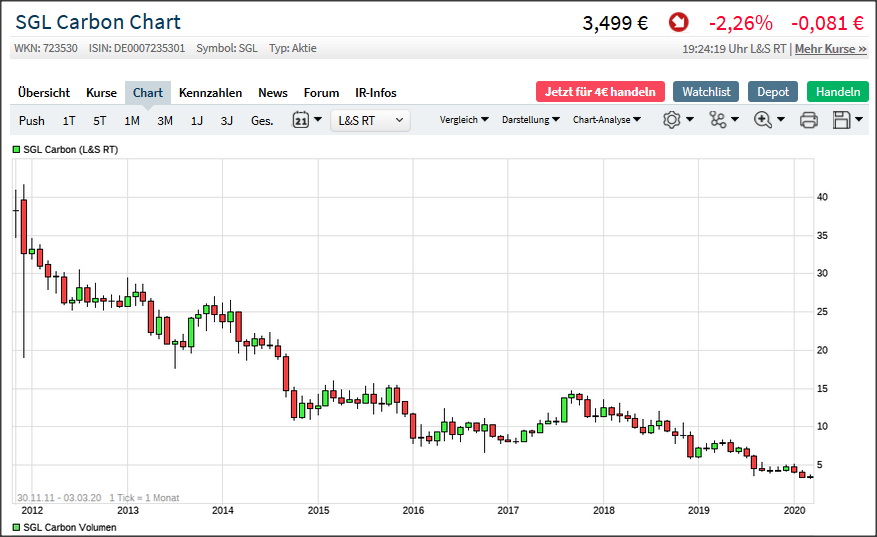The image size is (877, 537).
Task: Toggle the SGL Carbon Volumen legend marker
Action: [x=16, y=527]
